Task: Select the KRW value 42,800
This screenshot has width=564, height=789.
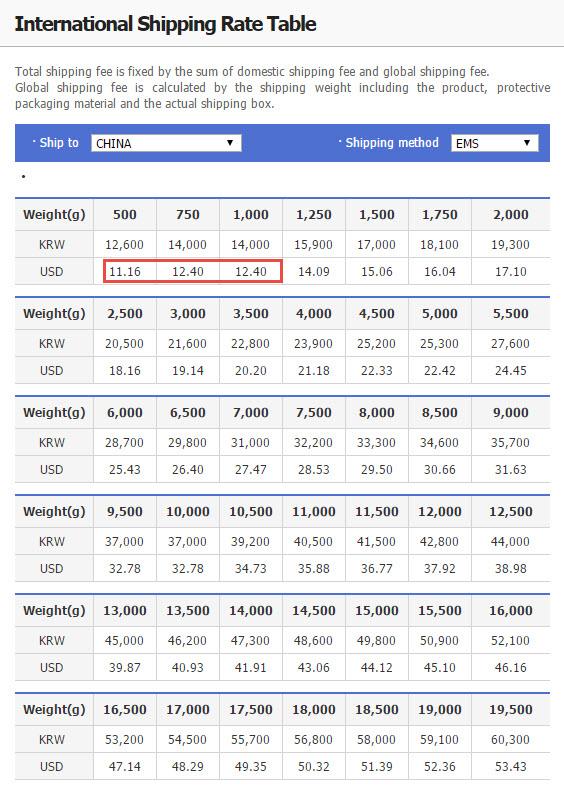Action: coord(439,542)
